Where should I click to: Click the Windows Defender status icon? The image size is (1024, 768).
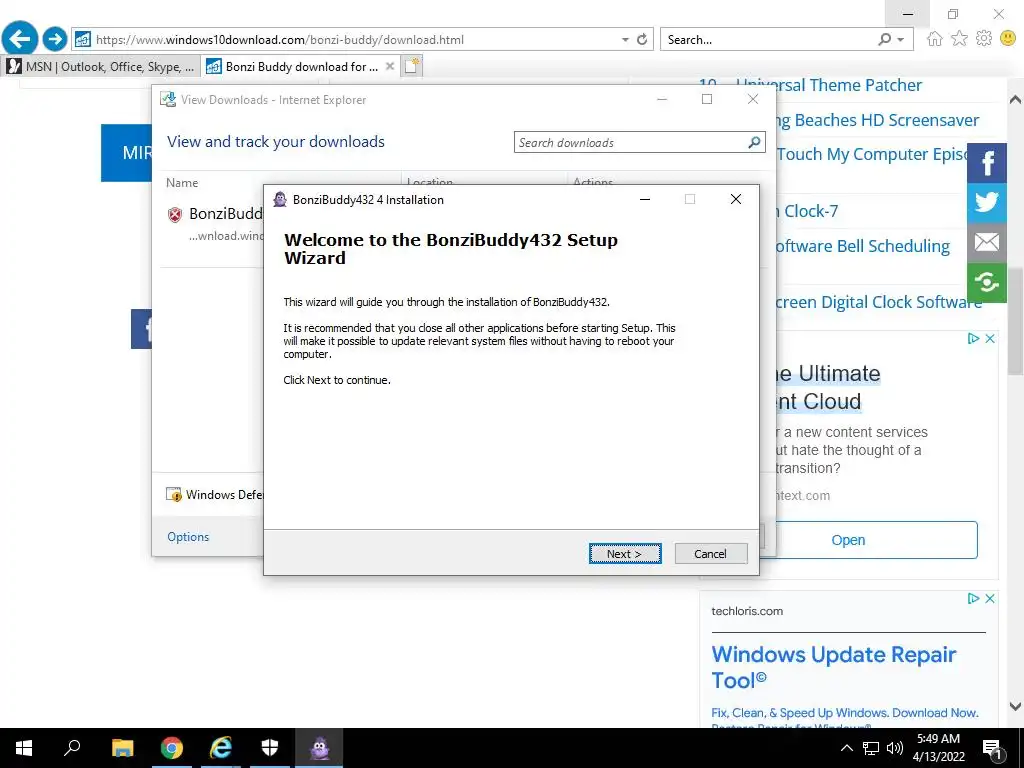coord(174,494)
